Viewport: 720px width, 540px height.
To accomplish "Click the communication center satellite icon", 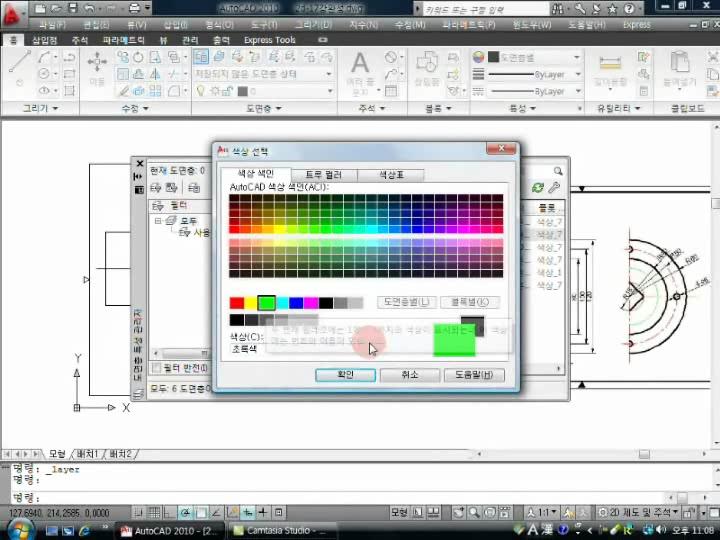I will coord(596,8).
